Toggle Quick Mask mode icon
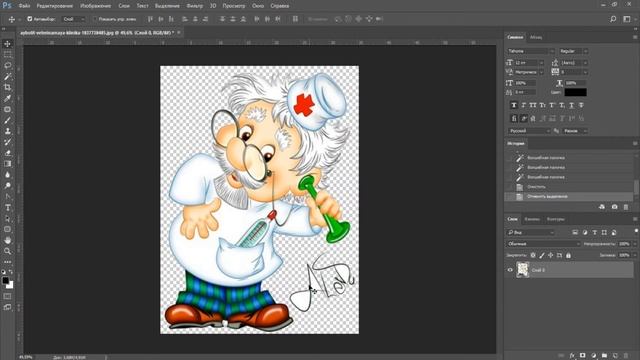Image resolution: width=640 pixels, height=360 pixels. 7,296
